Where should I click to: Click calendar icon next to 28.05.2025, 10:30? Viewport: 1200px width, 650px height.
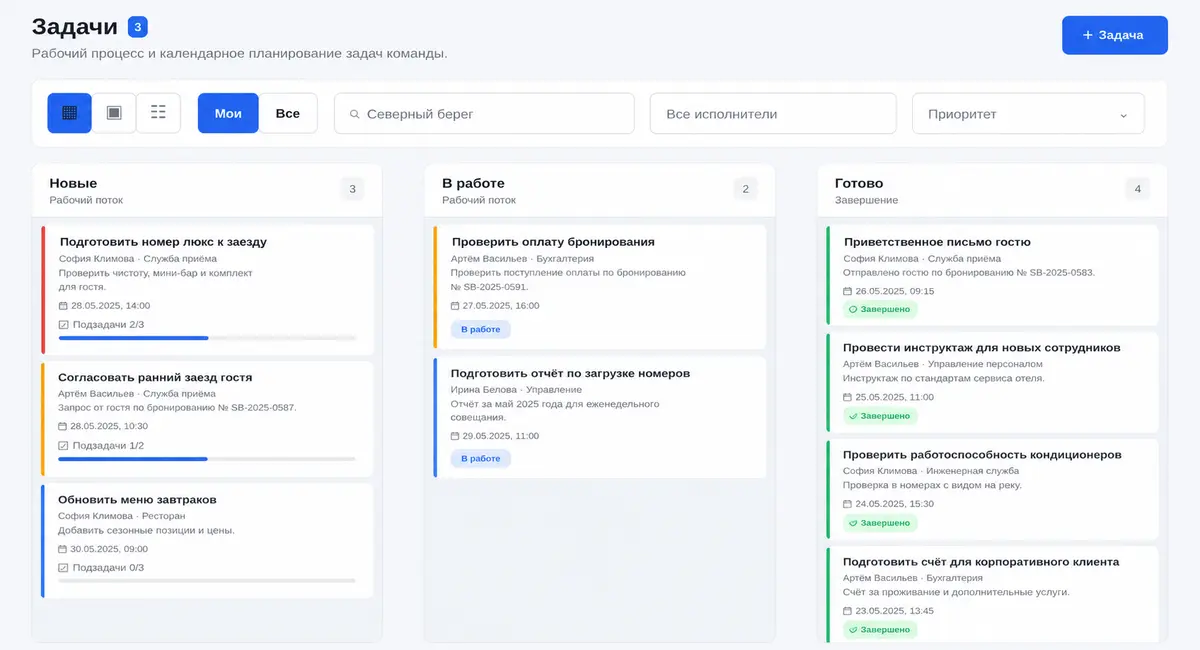click(63, 426)
